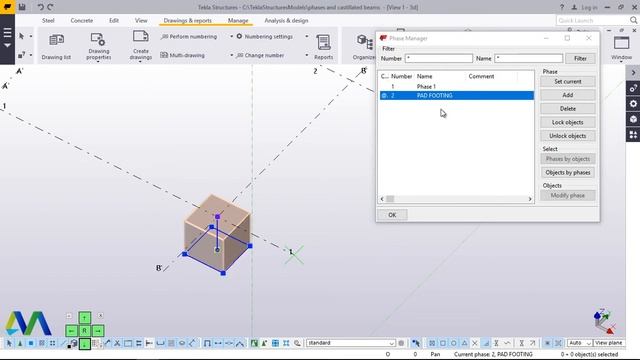Click OK in Phase Manager
The height and width of the screenshot is (360, 640).
[392, 215]
